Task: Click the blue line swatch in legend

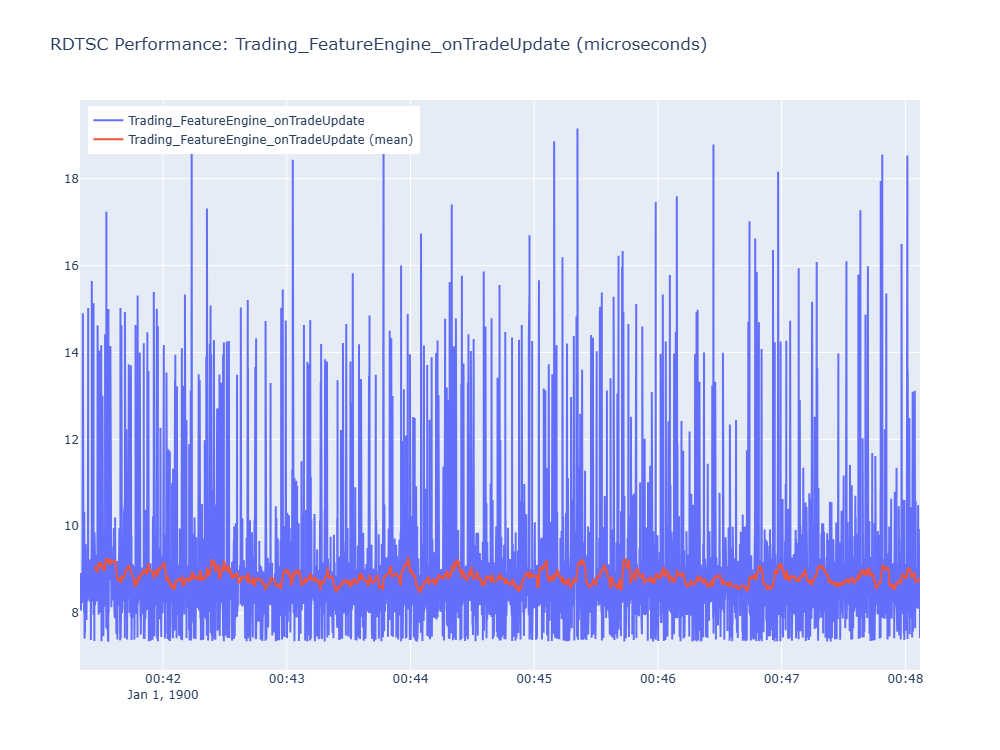Action: coord(108,121)
